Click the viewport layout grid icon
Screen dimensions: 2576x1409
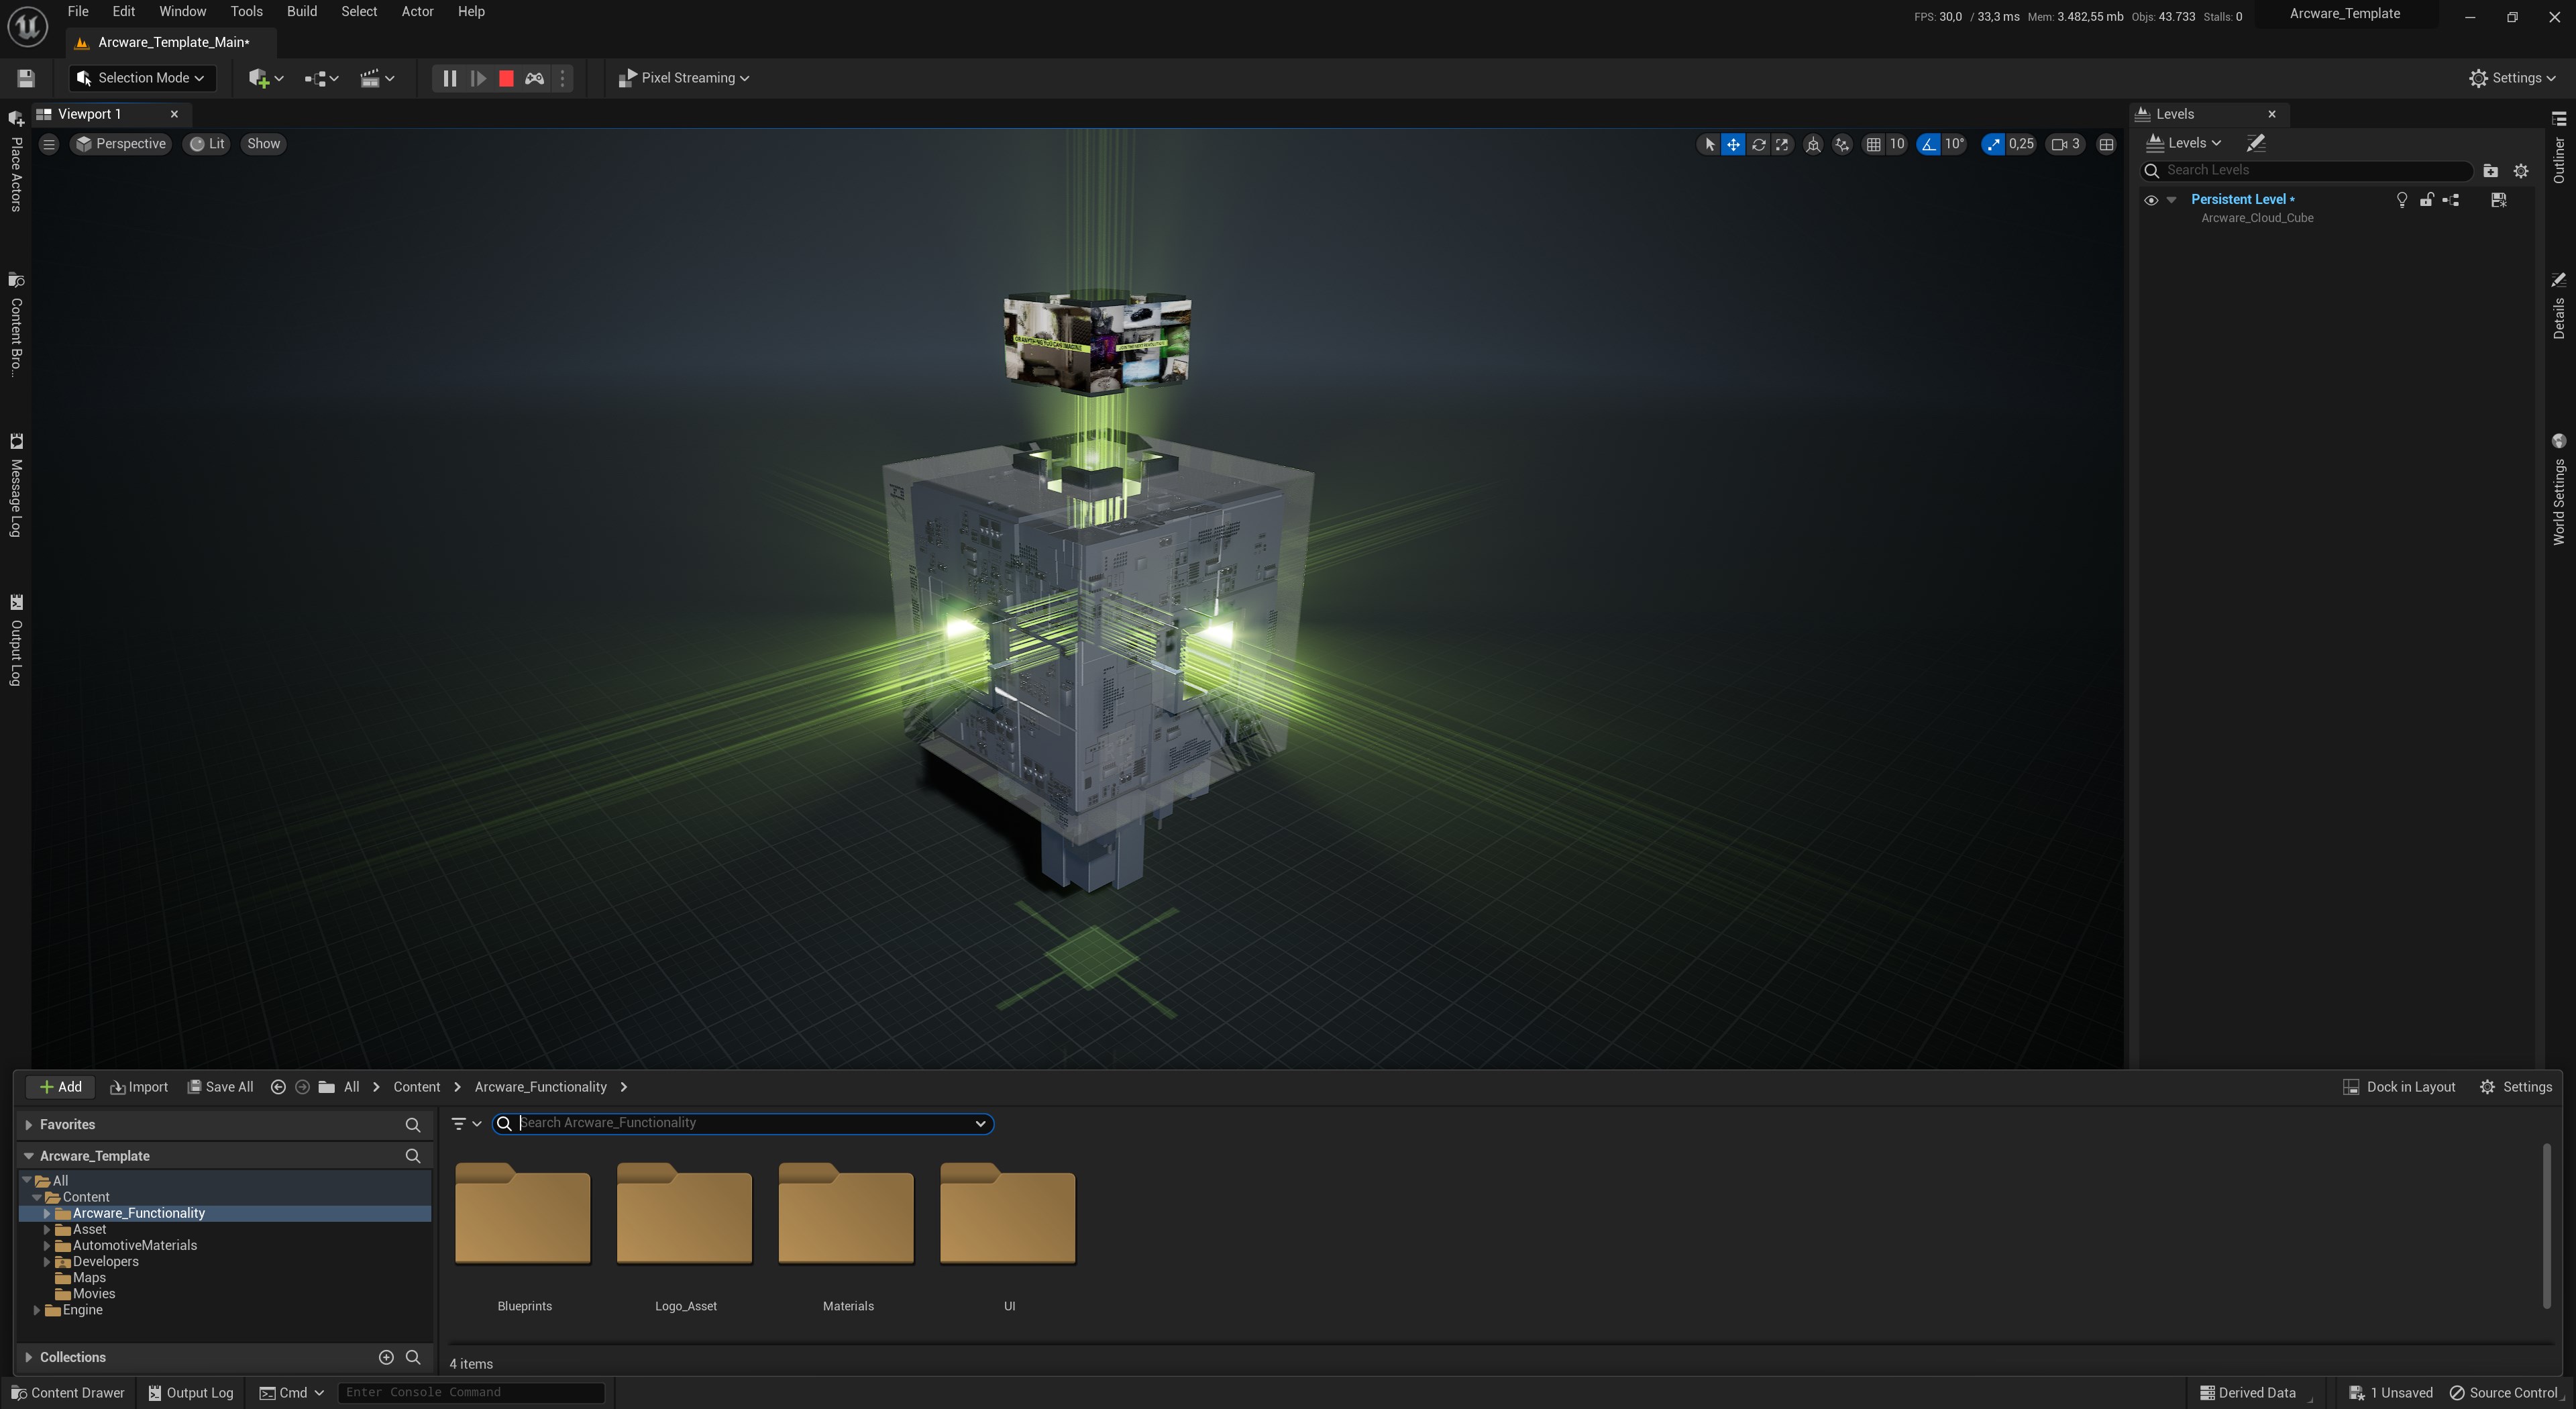pyautogui.click(x=2106, y=144)
